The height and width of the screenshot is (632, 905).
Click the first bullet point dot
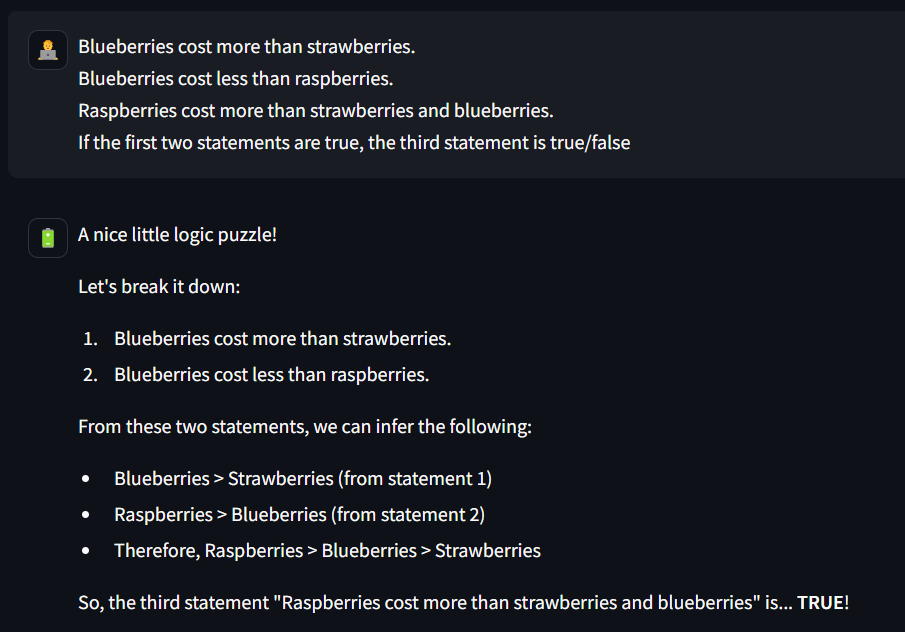click(x=86, y=478)
